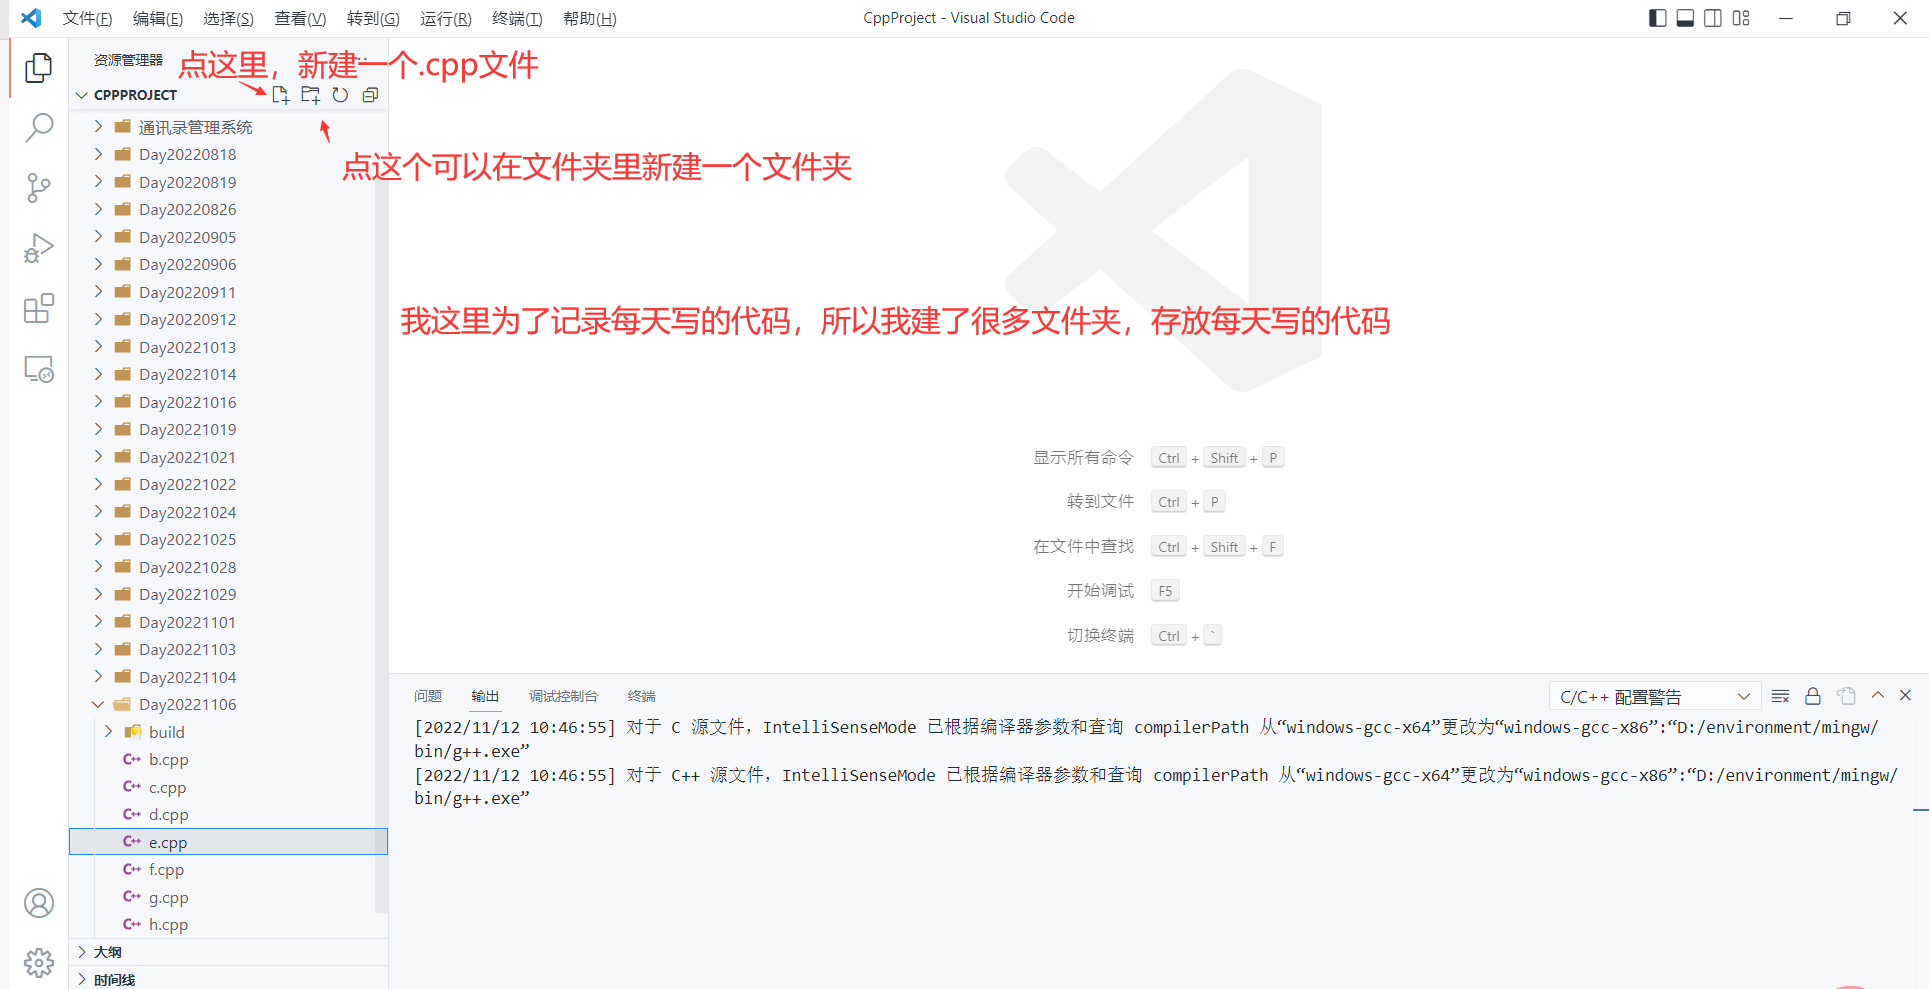This screenshot has width=1929, height=989.
Task: Open the 转到(G) menu
Action: point(373,18)
